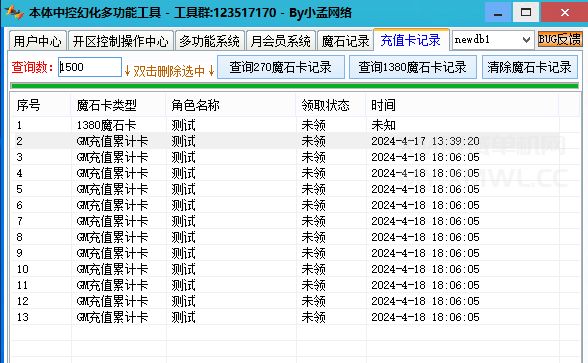The width and height of the screenshot is (588, 363).
Task: Select the 充值卡记录 tab
Action: 411,40
